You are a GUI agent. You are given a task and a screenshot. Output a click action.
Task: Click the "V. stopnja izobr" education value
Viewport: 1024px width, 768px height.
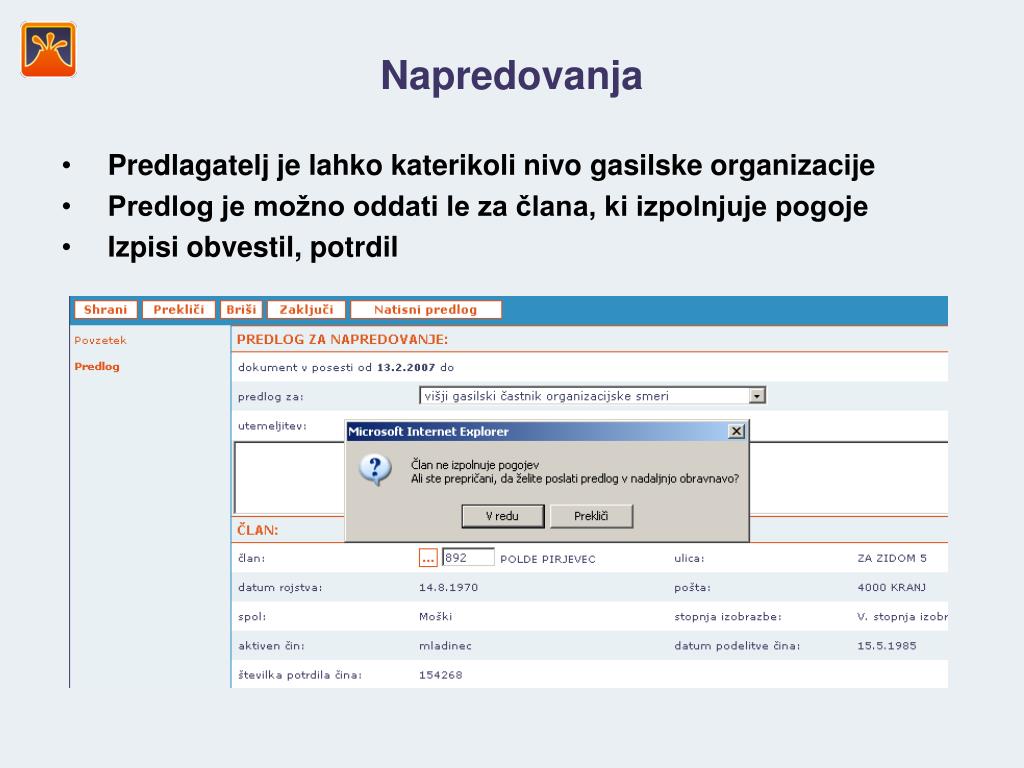click(902, 616)
